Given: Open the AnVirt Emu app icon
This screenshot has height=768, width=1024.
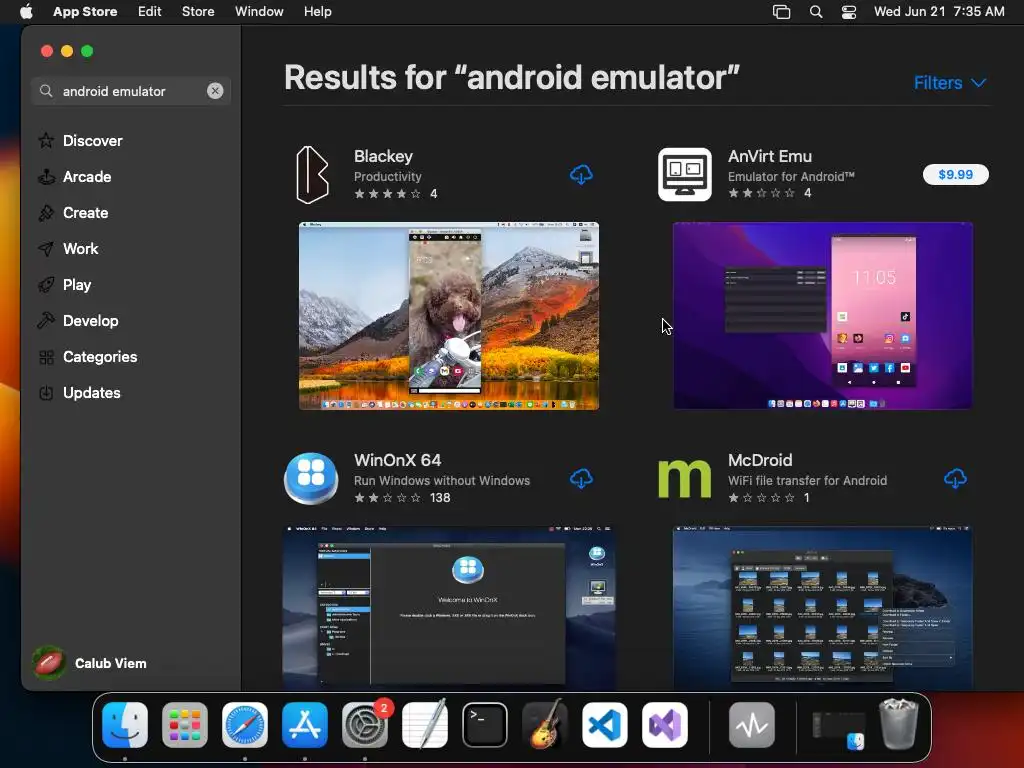Looking at the screenshot, I should (684, 174).
